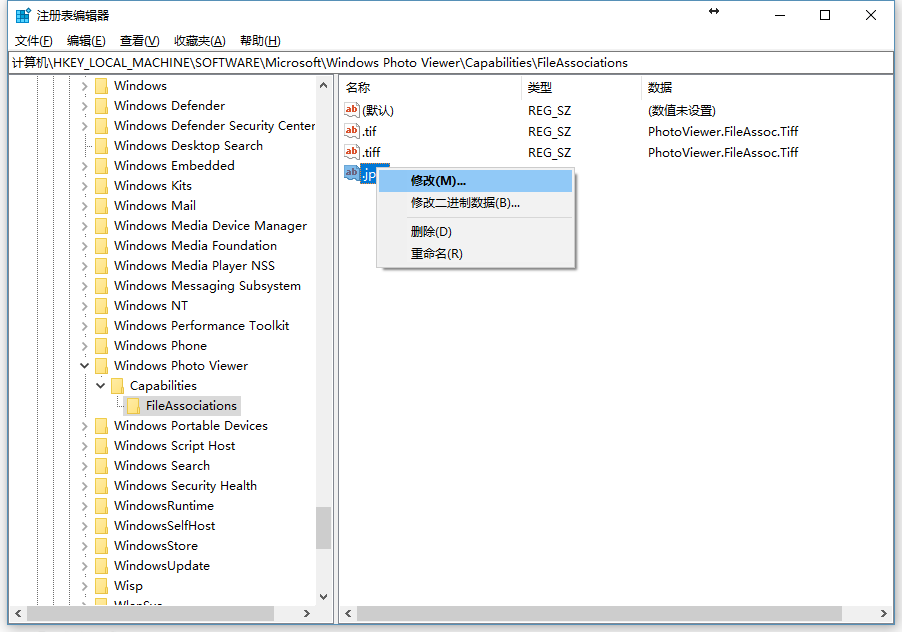
Task: Click the ab icon next to .tif value
Action: 351,131
